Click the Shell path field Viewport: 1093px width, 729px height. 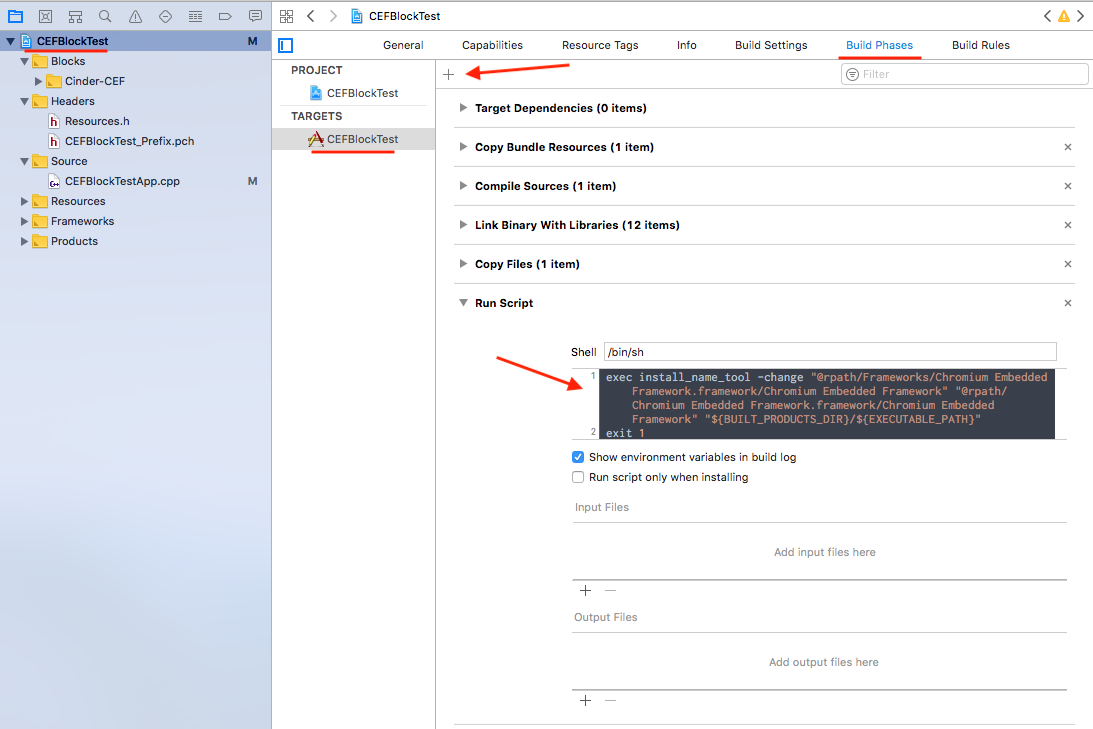[830, 352]
